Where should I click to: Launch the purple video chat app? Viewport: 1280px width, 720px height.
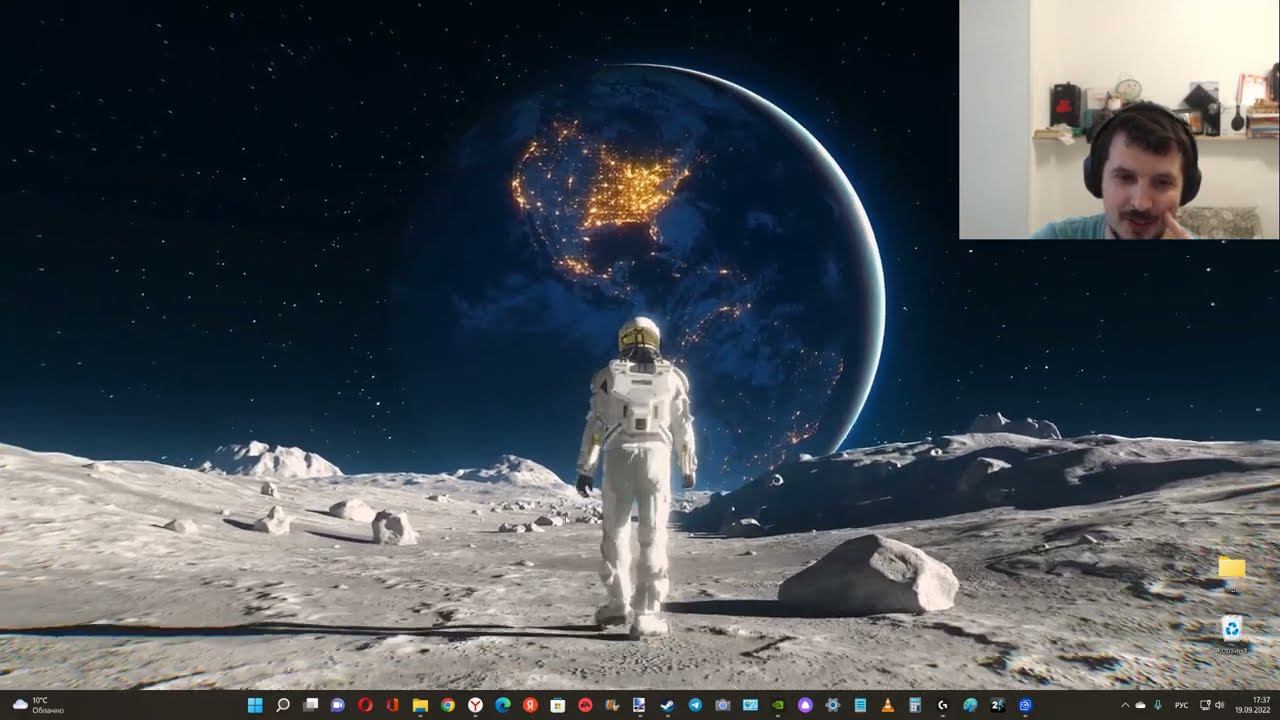pyautogui.click(x=338, y=705)
